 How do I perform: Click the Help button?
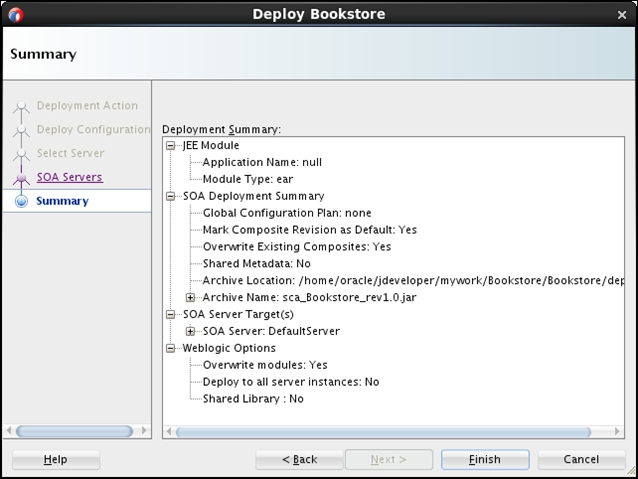pyautogui.click(x=56, y=459)
